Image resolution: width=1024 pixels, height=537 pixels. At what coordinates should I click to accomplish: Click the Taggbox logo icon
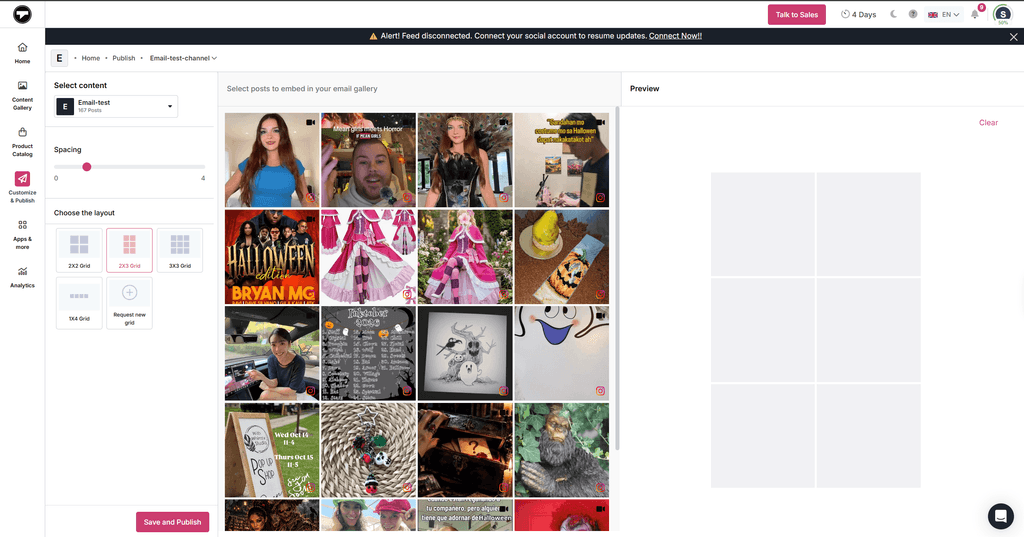pos(22,14)
